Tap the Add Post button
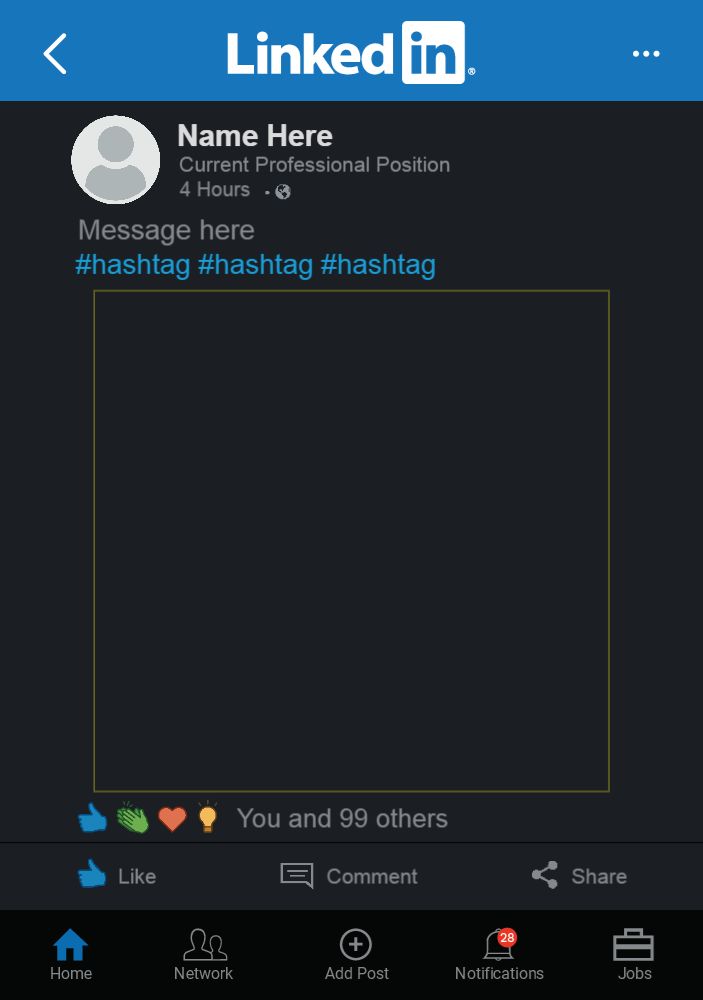The height and width of the screenshot is (1000, 703). coord(356,955)
